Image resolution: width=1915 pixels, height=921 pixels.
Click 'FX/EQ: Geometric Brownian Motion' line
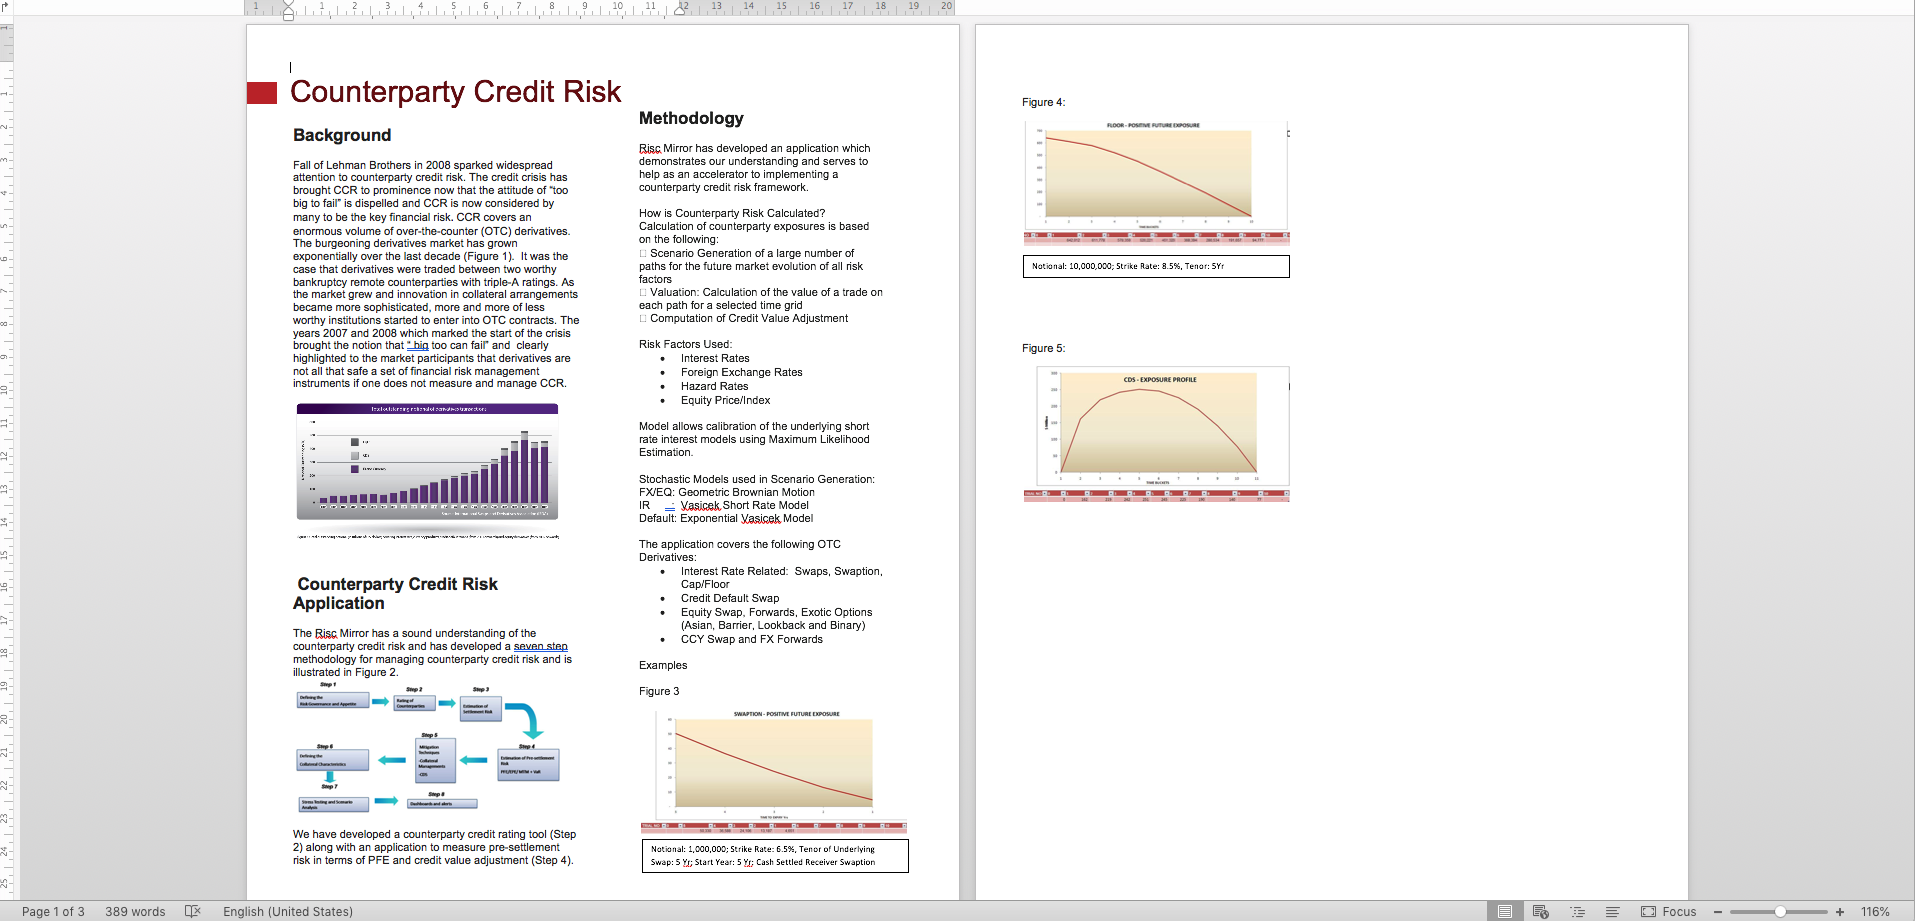click(x=727, y=492)
